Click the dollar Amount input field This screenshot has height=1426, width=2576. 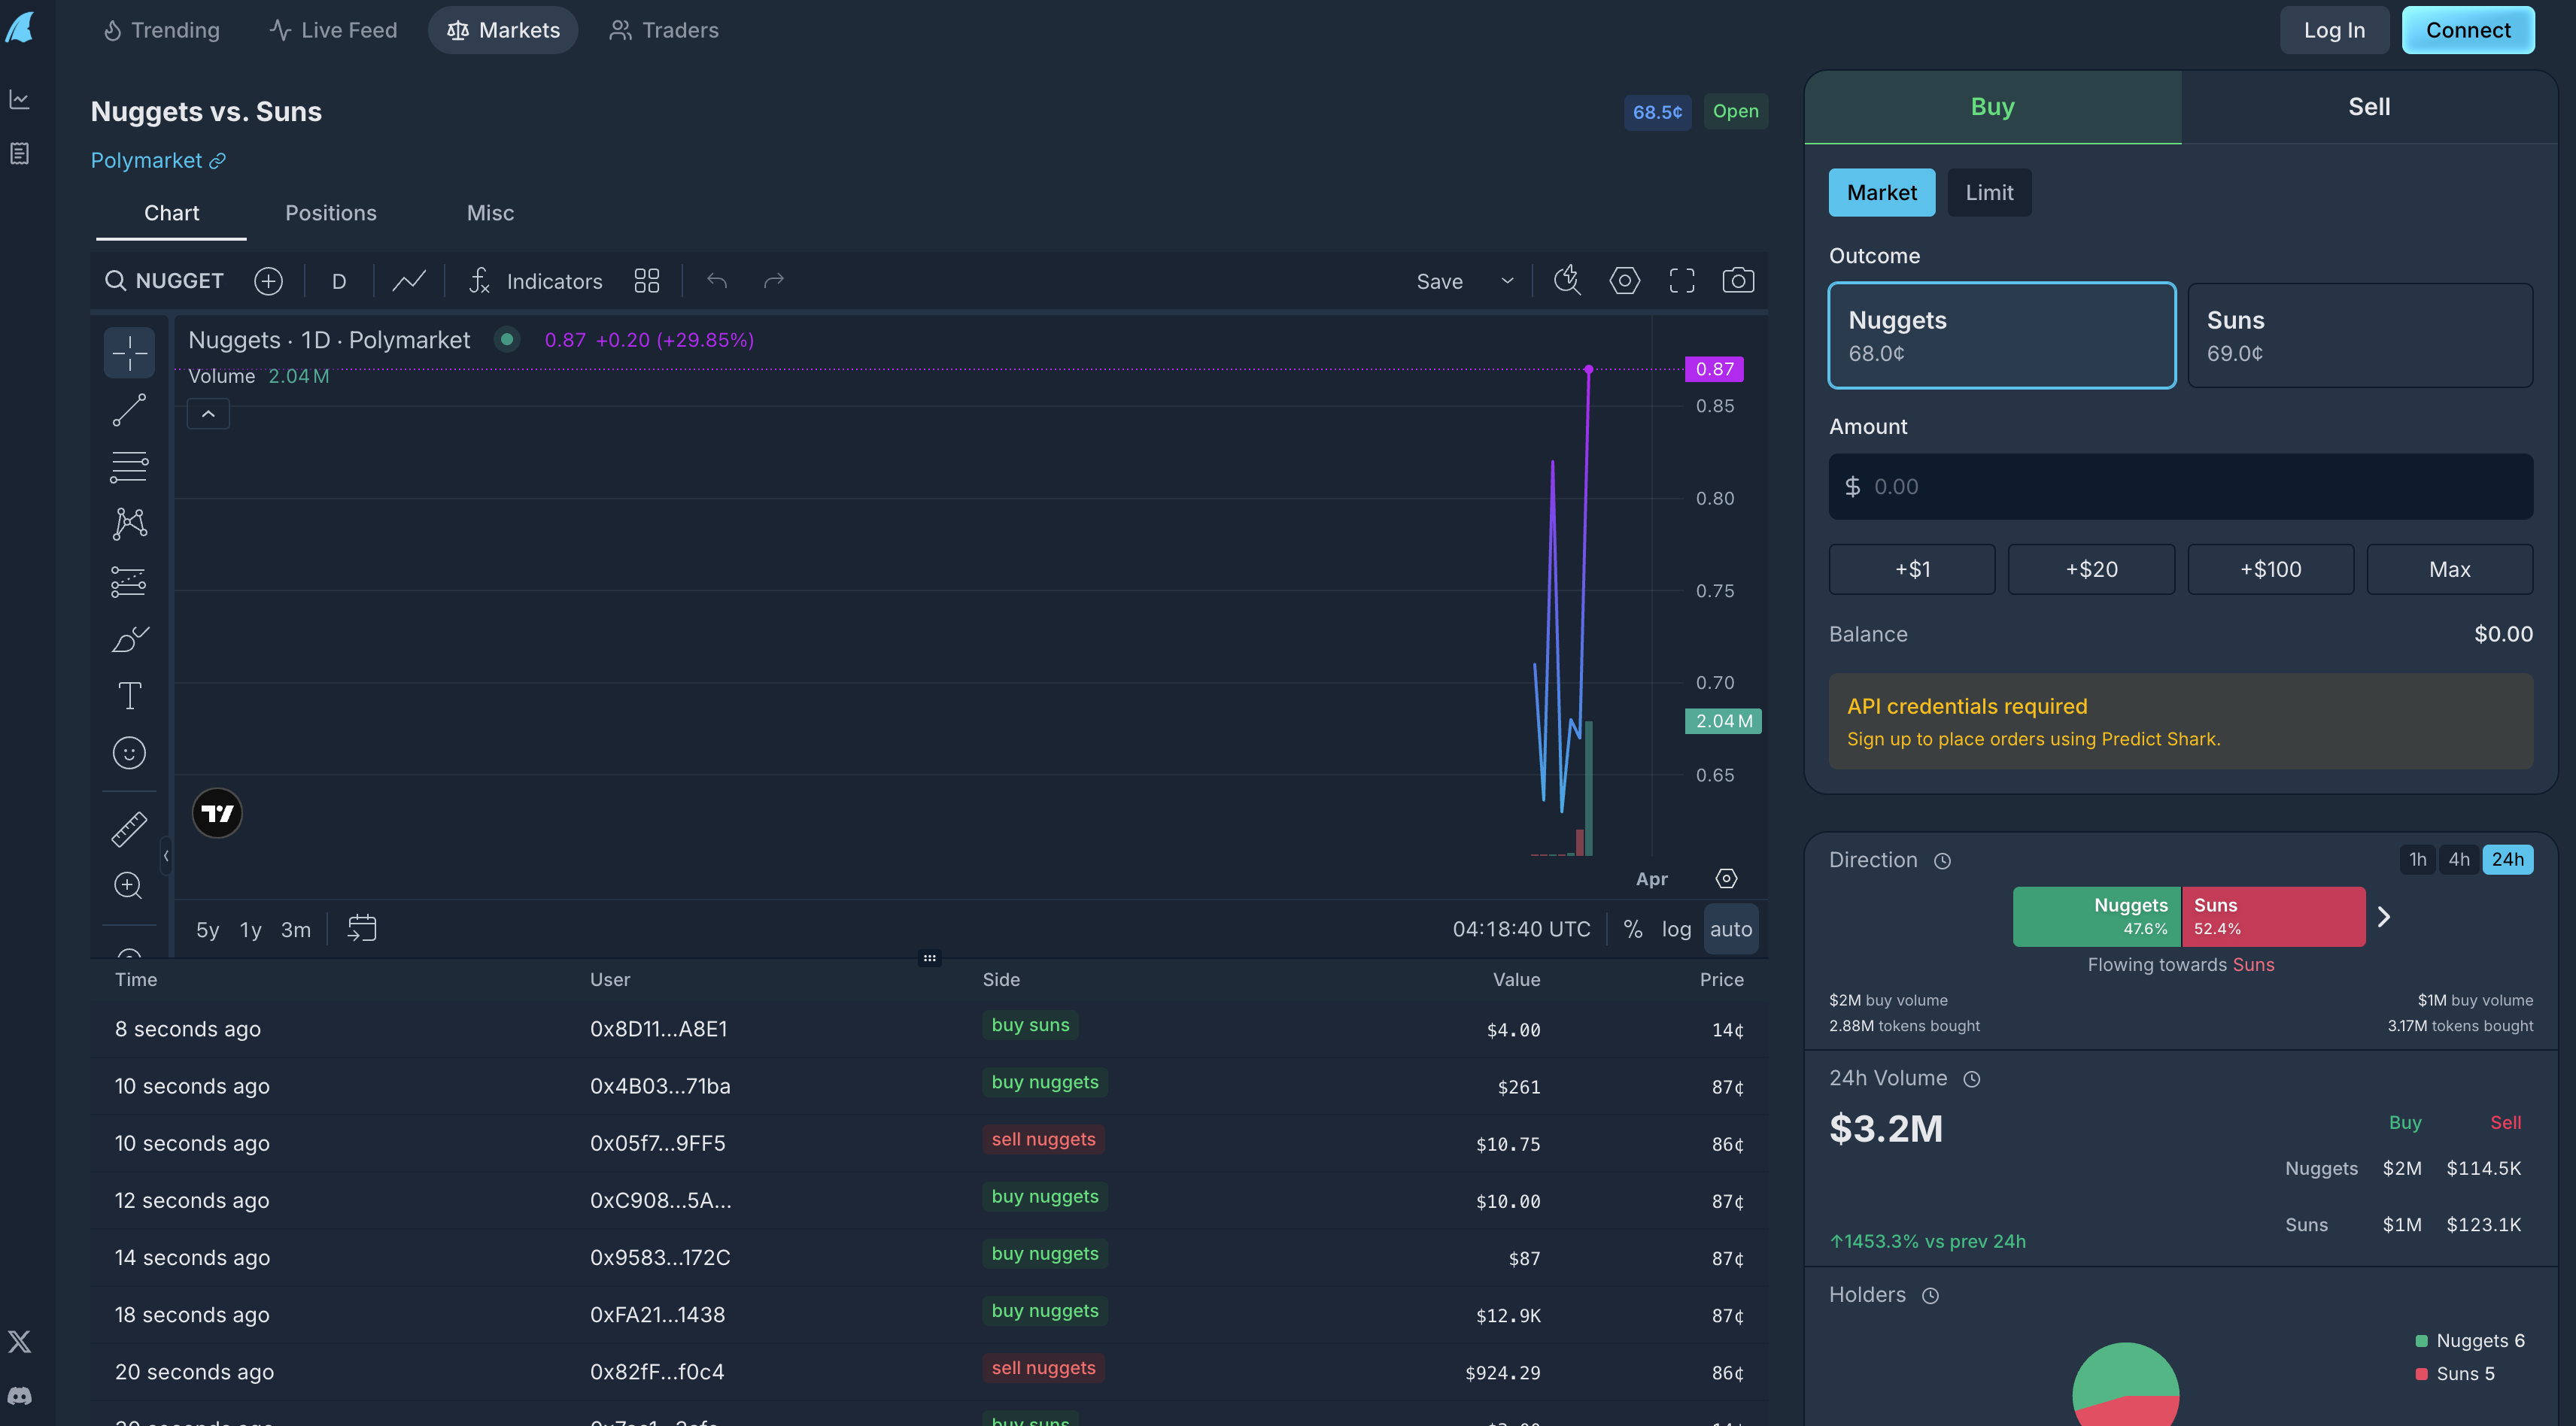coord(2180,486)
